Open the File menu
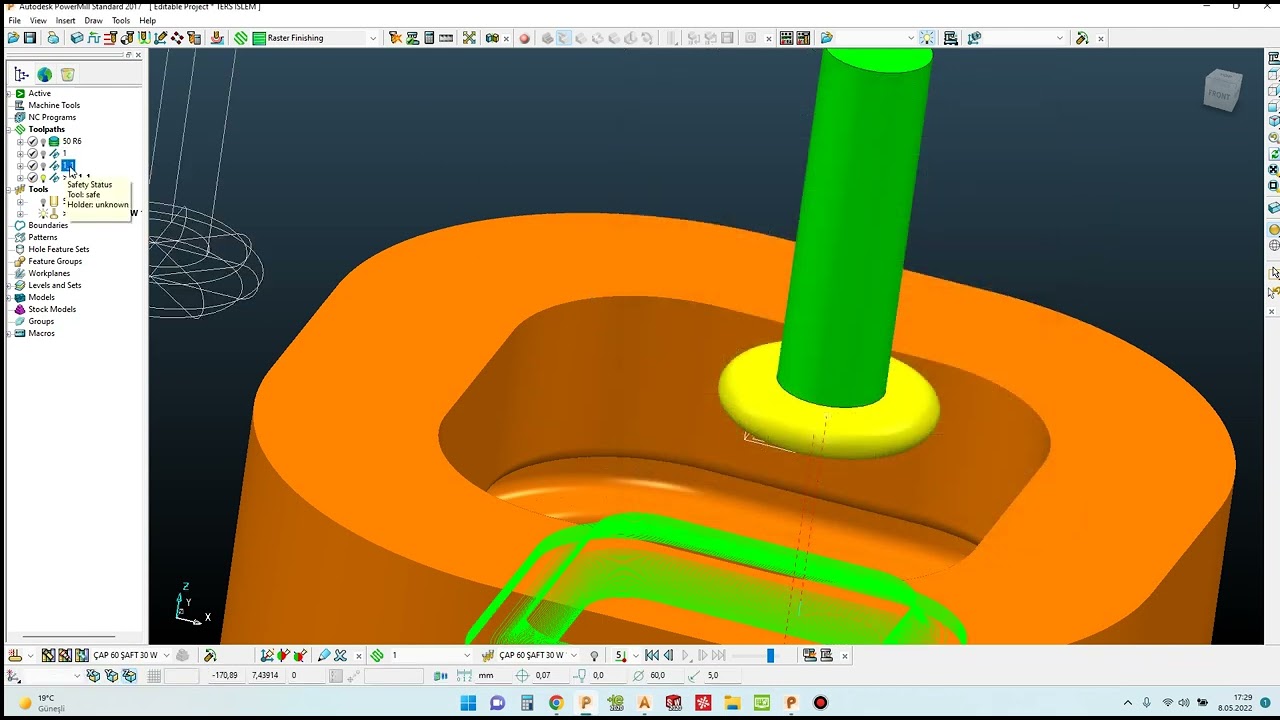 (x=14, y=20)
